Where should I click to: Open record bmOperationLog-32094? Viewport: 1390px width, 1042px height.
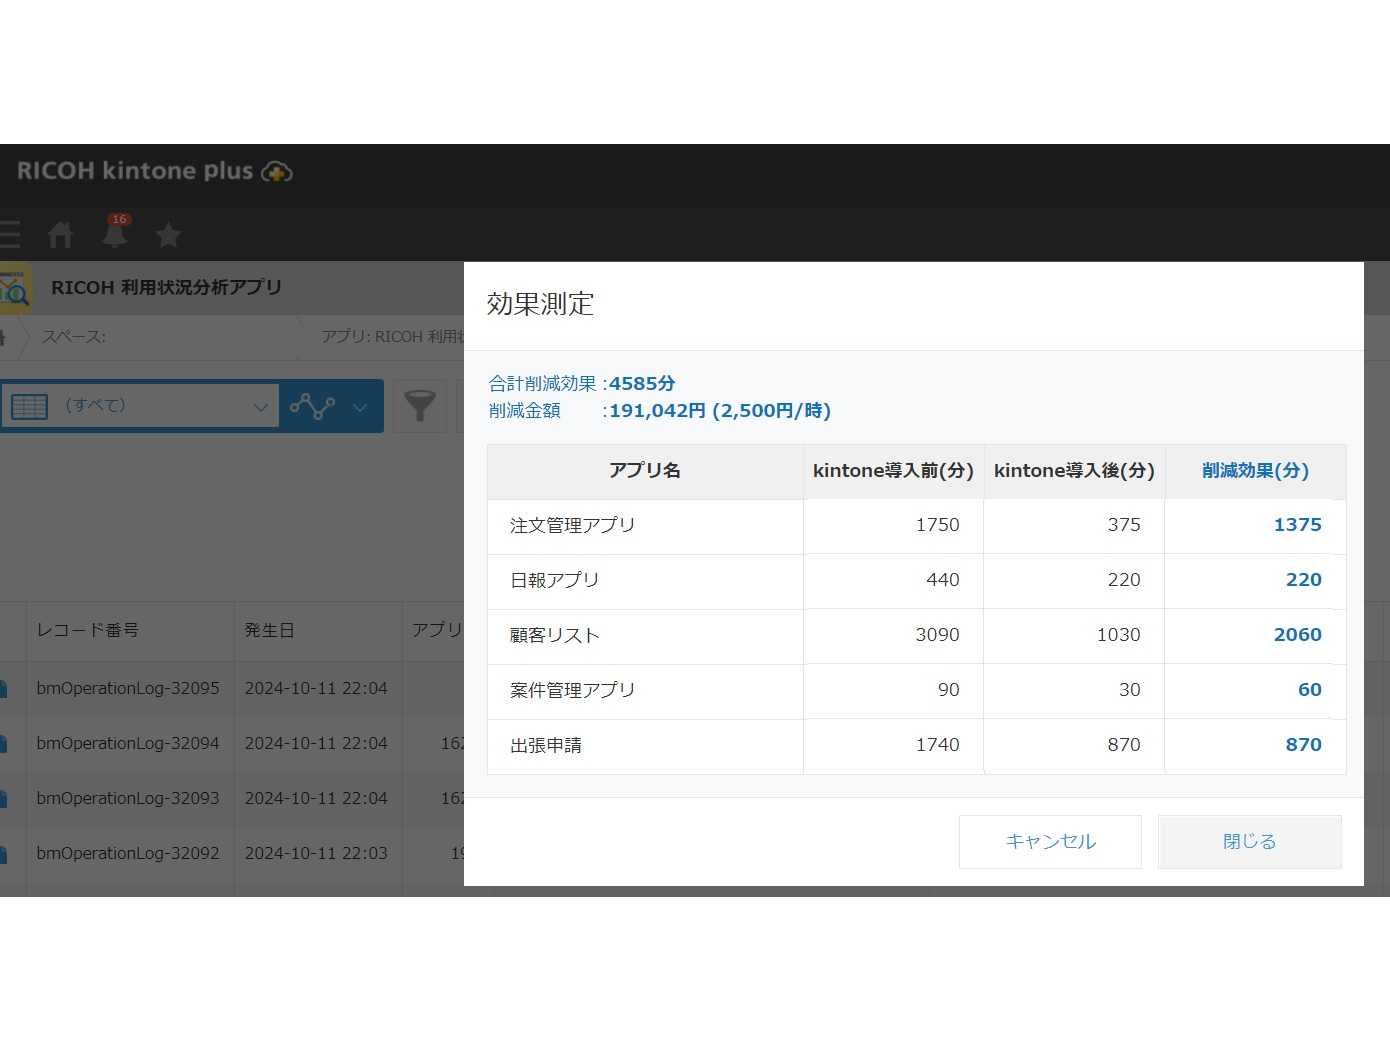(x=128, y=743)
